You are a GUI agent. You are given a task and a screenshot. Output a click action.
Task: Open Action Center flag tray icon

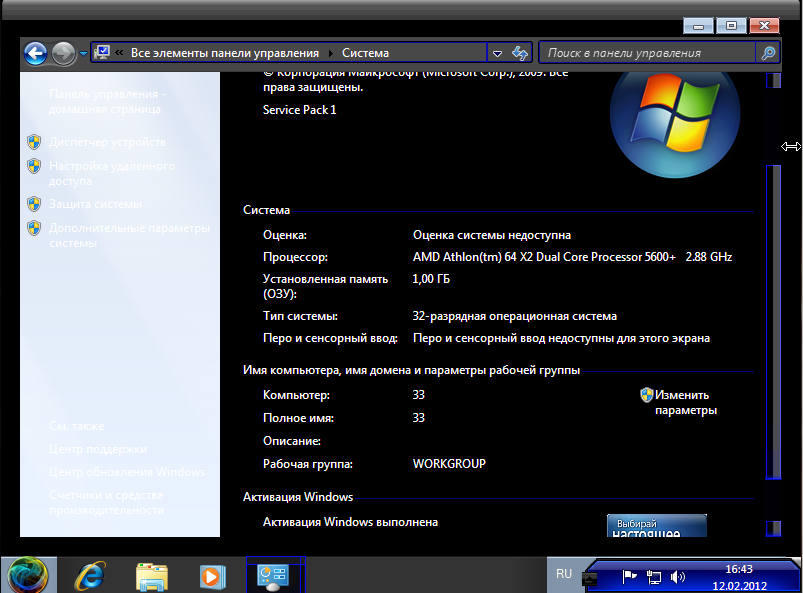pos(629,577)
